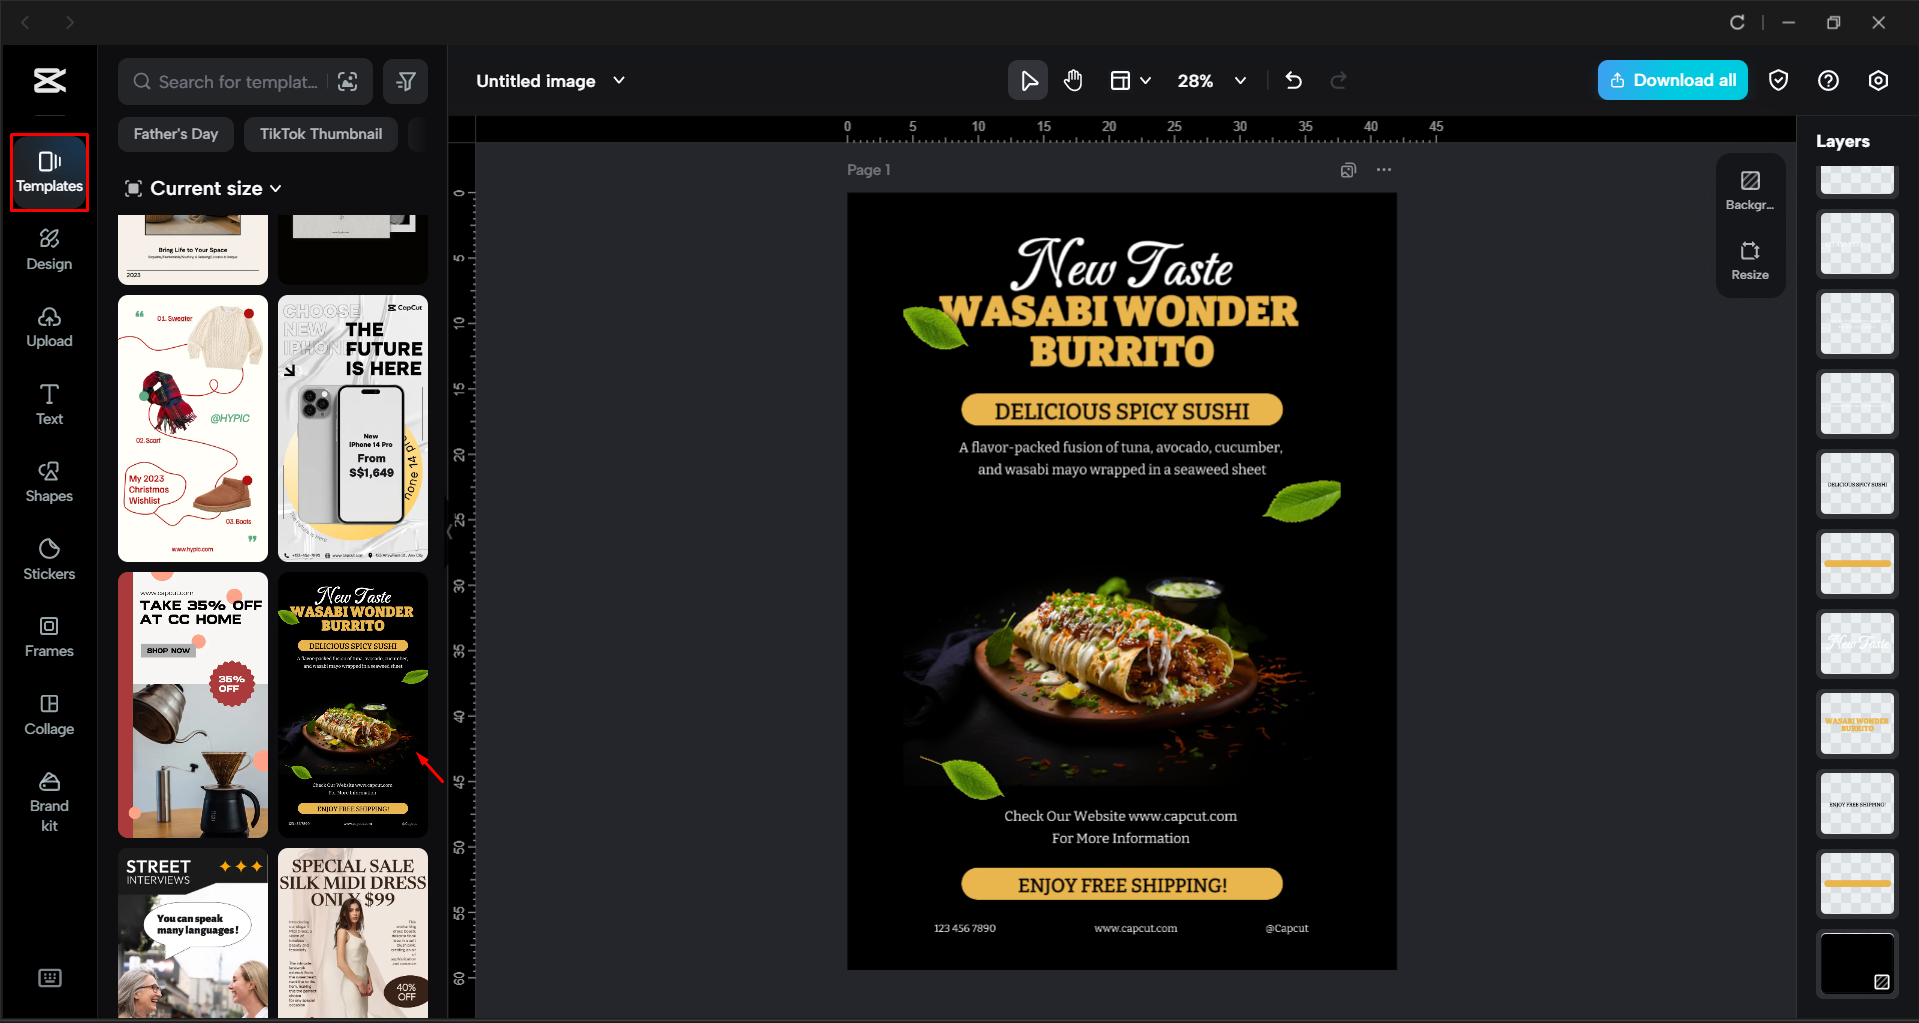
Task: Click the undo icon
Action: [1293, 80]
